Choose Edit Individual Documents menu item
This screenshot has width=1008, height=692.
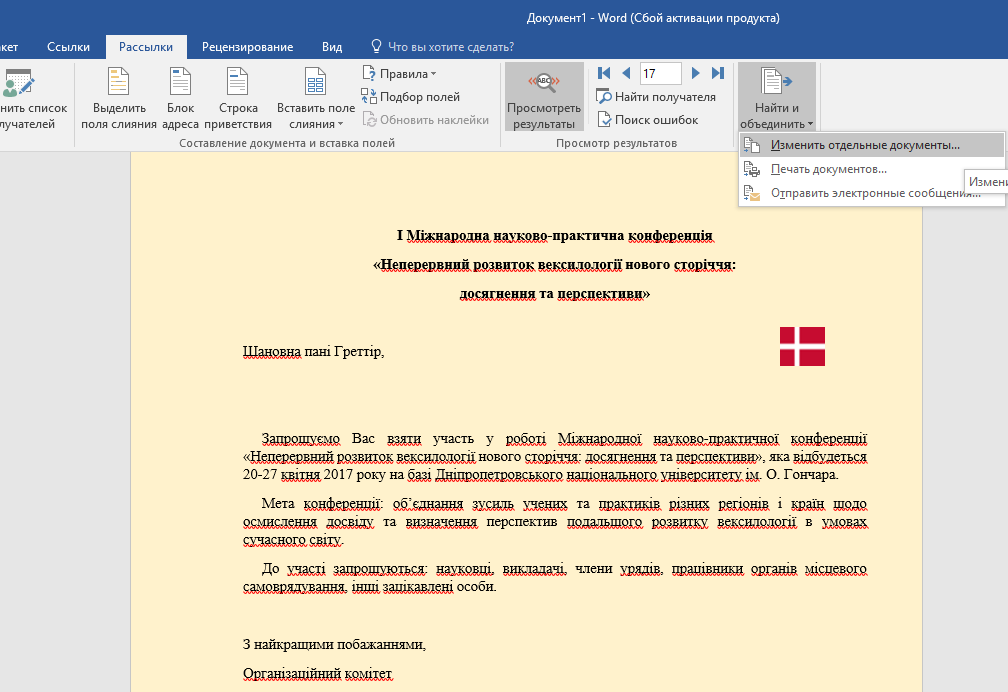coord(864,145)
